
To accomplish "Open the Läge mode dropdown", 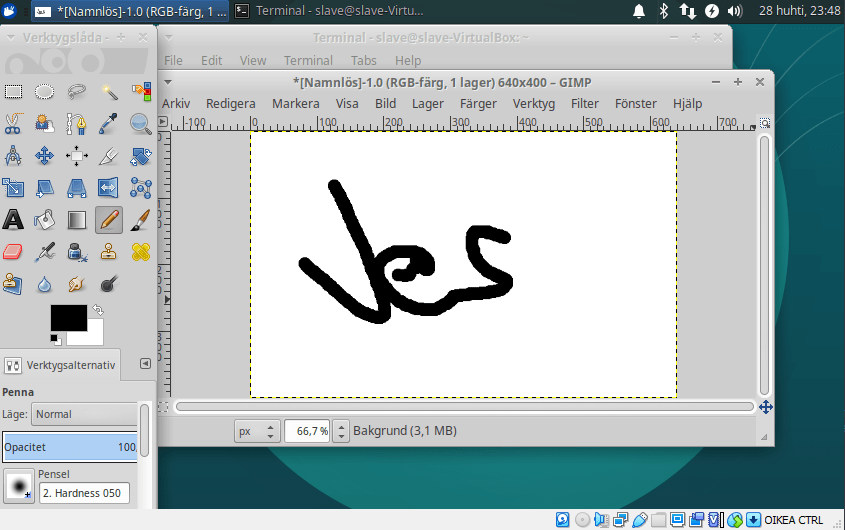I will [x=84, y=414].
